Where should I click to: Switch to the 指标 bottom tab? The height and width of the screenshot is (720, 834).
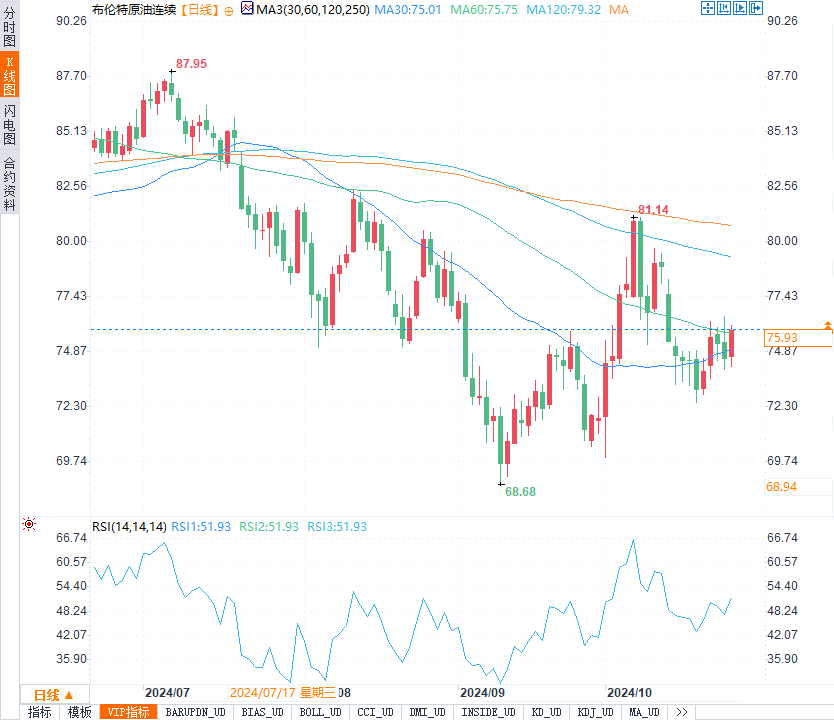[x=40, y=712]
